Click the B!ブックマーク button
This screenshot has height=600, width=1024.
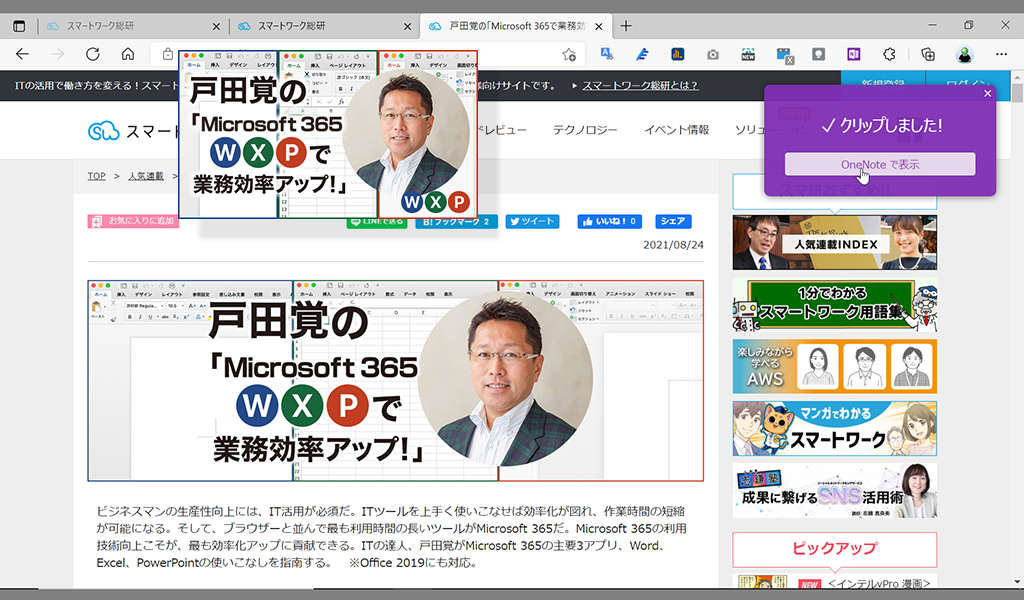point(456,222)
